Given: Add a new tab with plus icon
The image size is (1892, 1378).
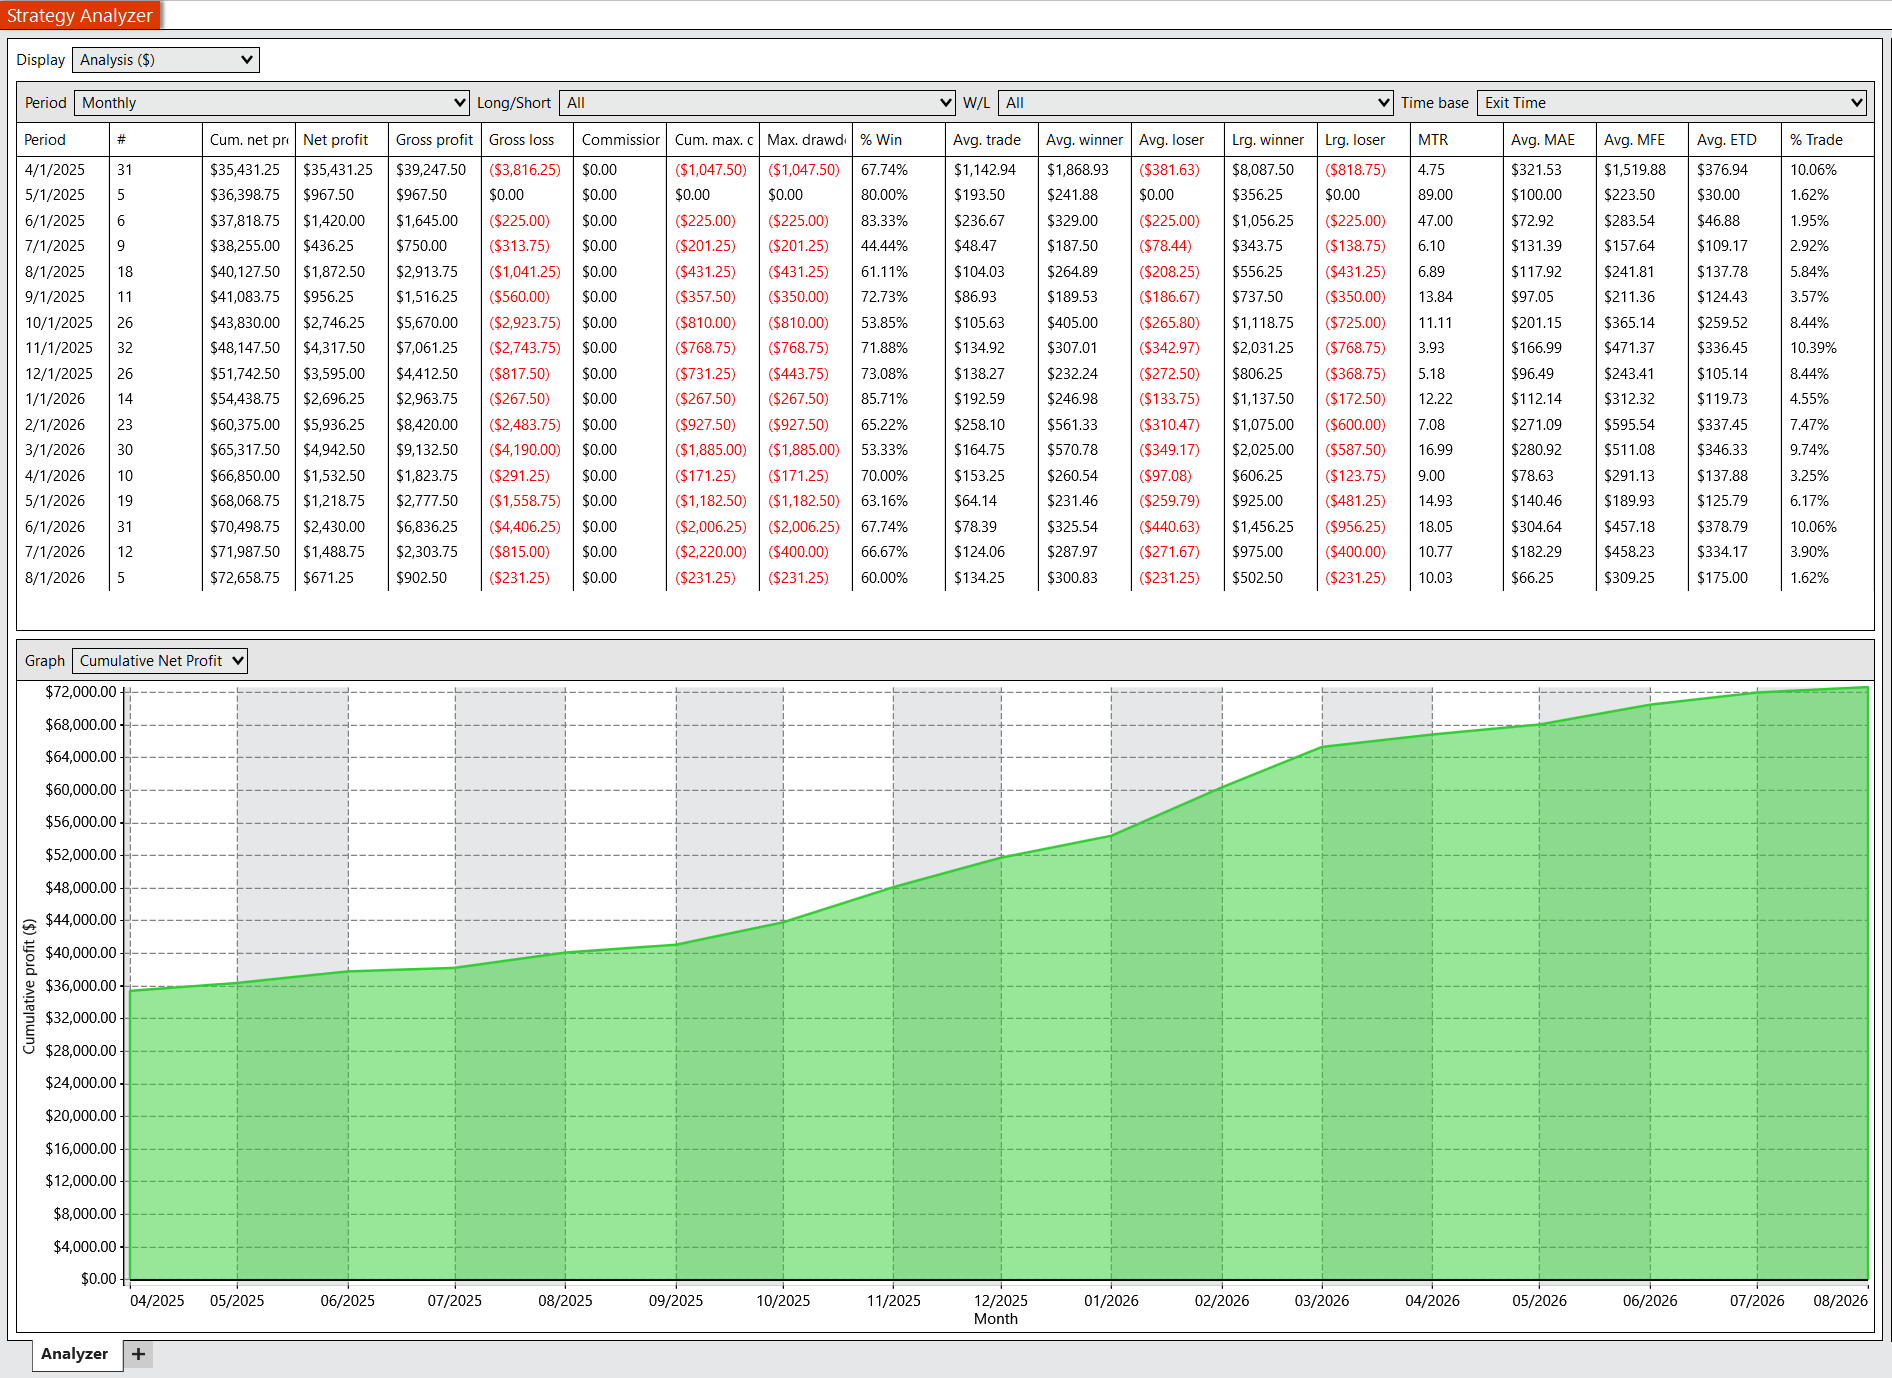Looking at the screenshot, I should 138,1354.
